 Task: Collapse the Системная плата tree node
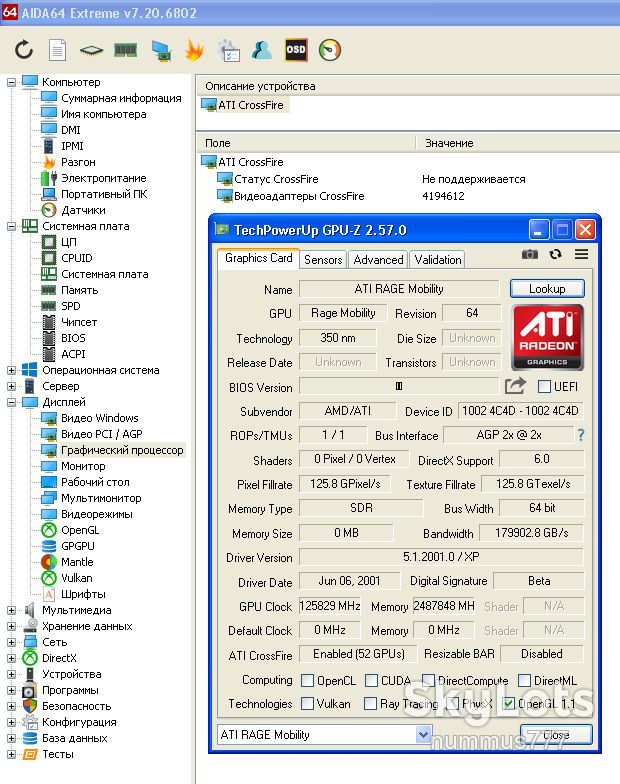(12, 226)
